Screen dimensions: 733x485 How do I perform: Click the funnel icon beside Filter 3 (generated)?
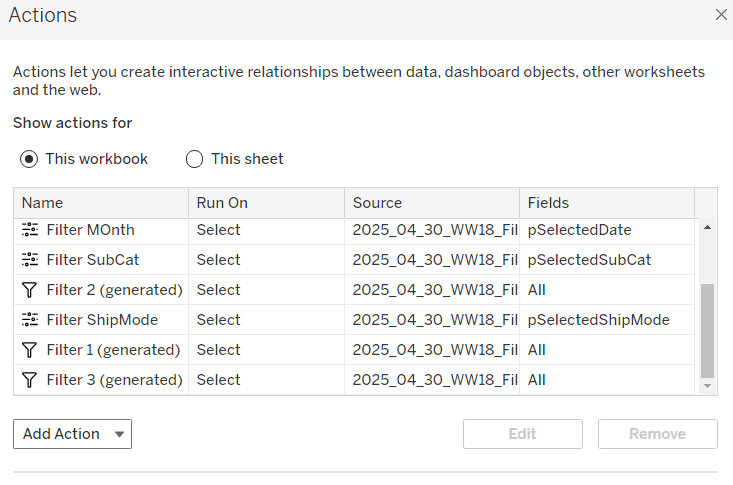[29, 380]
